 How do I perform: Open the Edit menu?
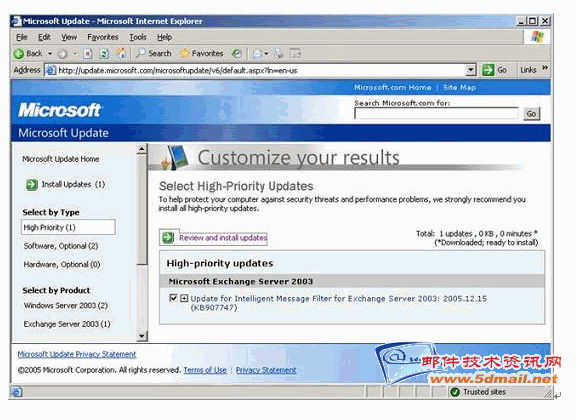click(x=44, y=37)
